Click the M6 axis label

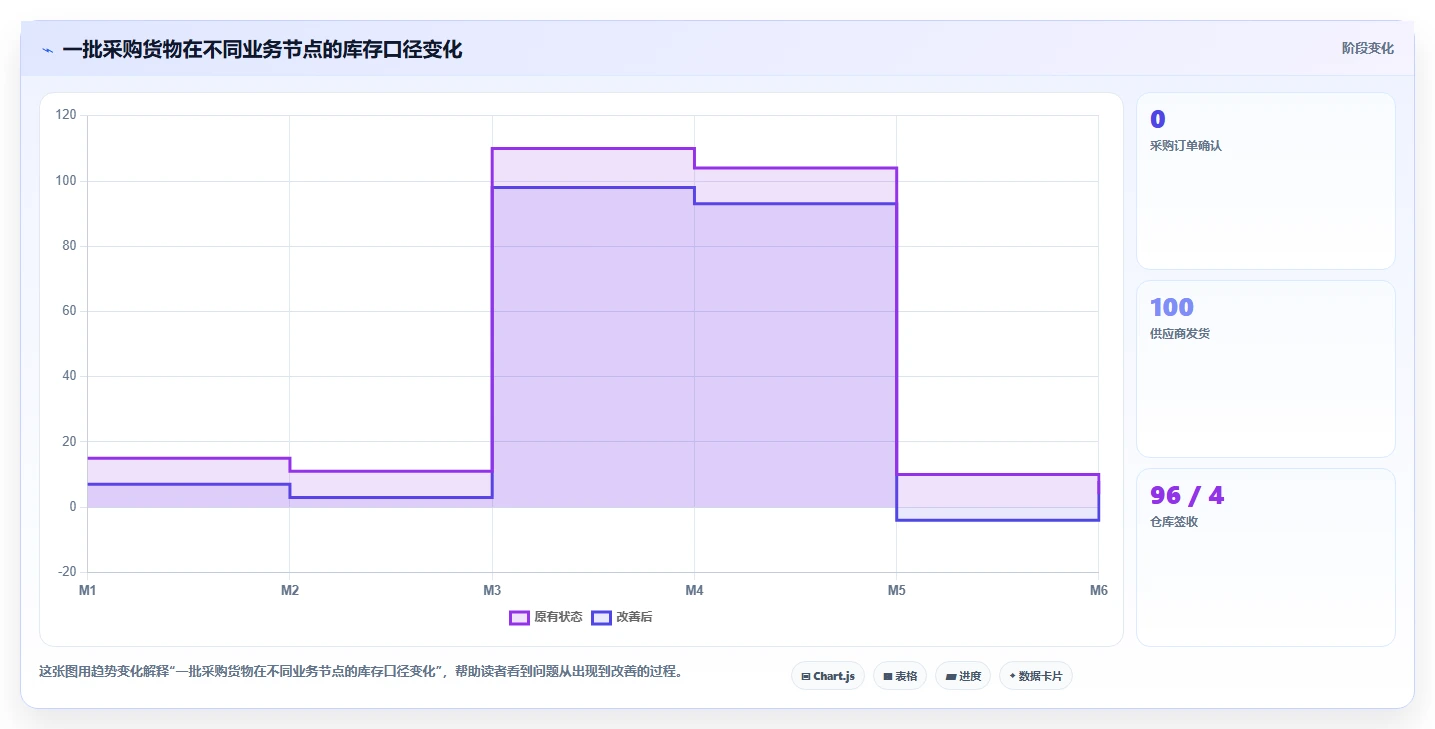coord(1098,590)
